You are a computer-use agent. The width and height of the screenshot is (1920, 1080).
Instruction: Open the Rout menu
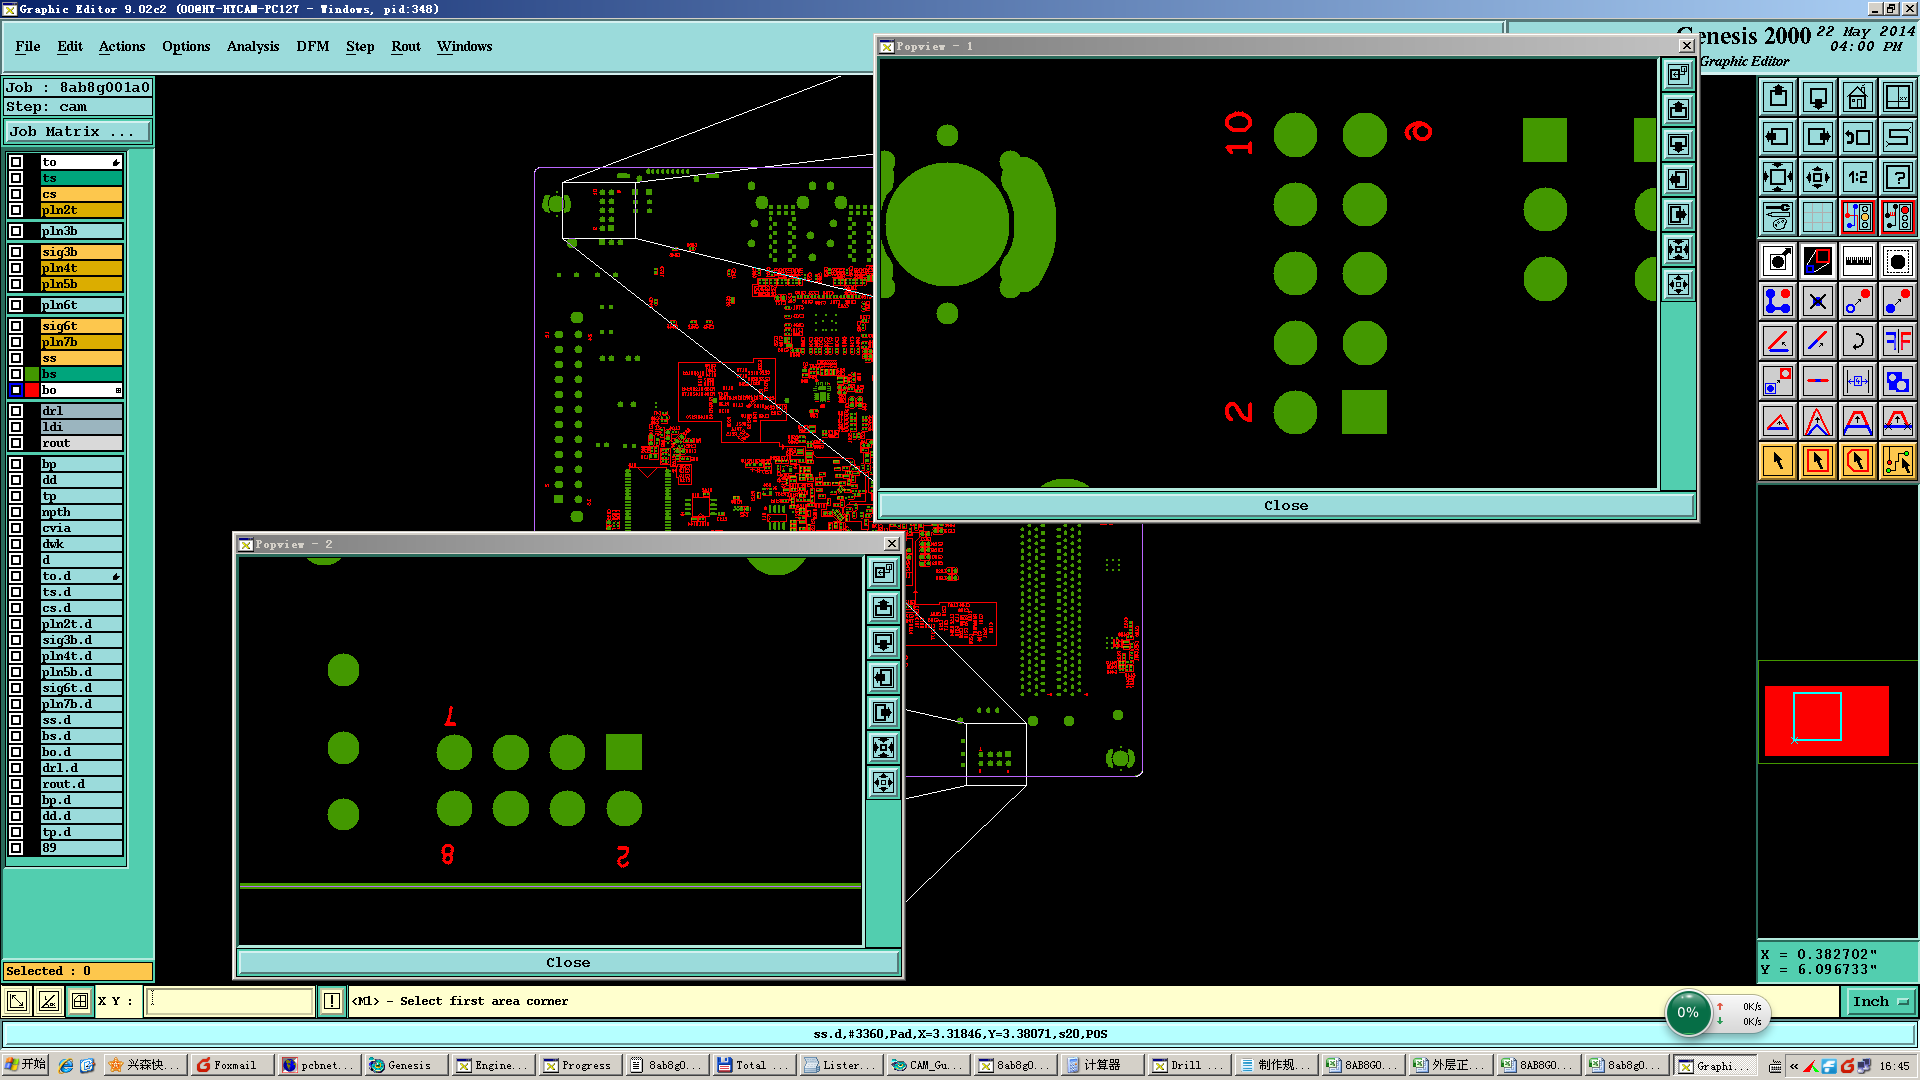tap(406, 46)
